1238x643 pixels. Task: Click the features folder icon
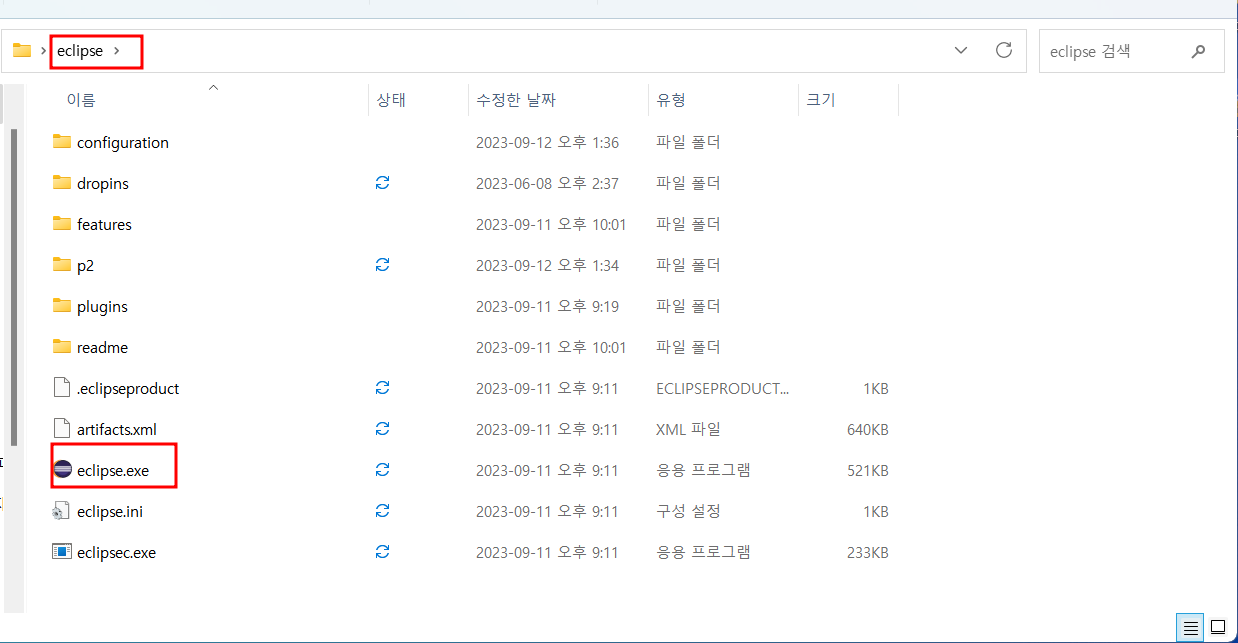[62, 224]
